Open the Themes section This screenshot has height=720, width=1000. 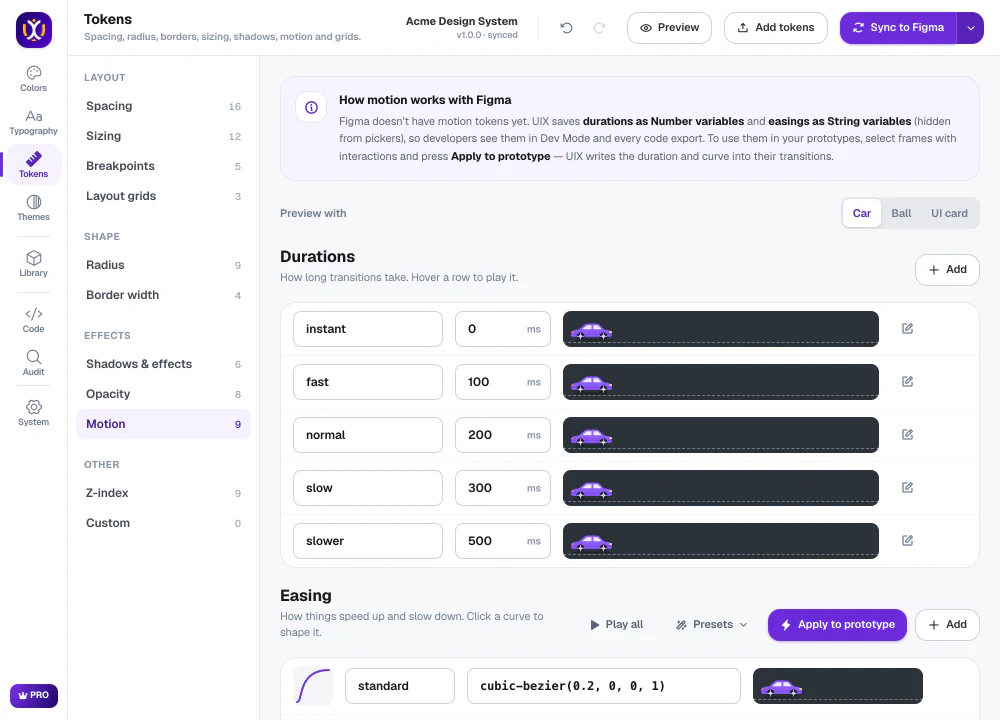33,208
